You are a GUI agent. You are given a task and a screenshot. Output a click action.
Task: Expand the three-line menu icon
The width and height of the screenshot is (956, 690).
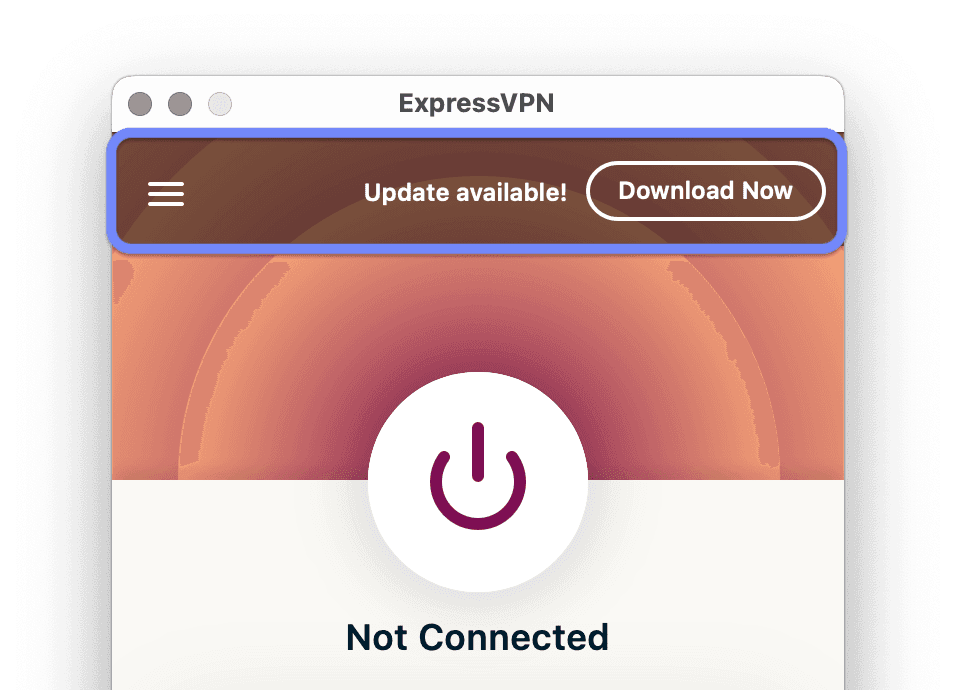tap(166, 194)
